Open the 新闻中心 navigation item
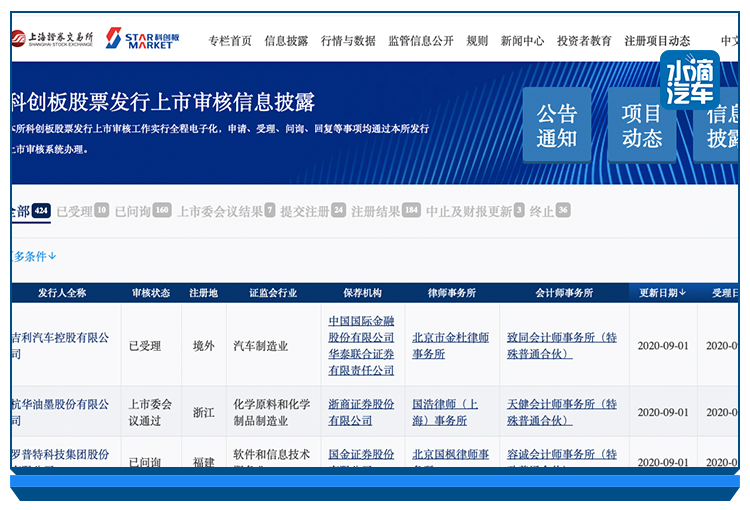Screen dimensions: 750x510 [522, 41]
